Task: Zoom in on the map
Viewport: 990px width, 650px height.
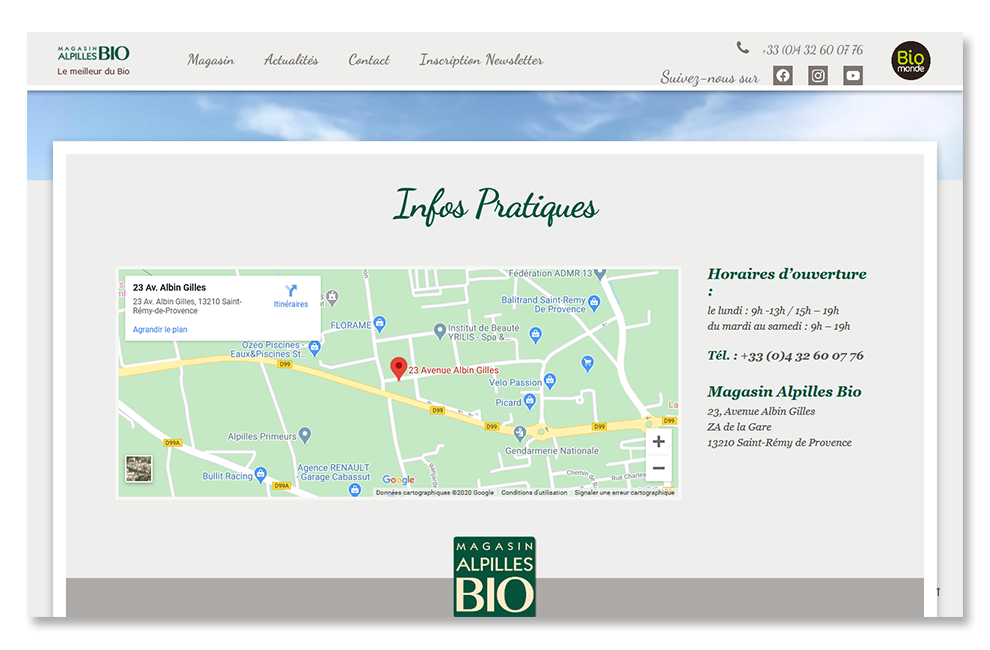Action: (x=658, y=442)
